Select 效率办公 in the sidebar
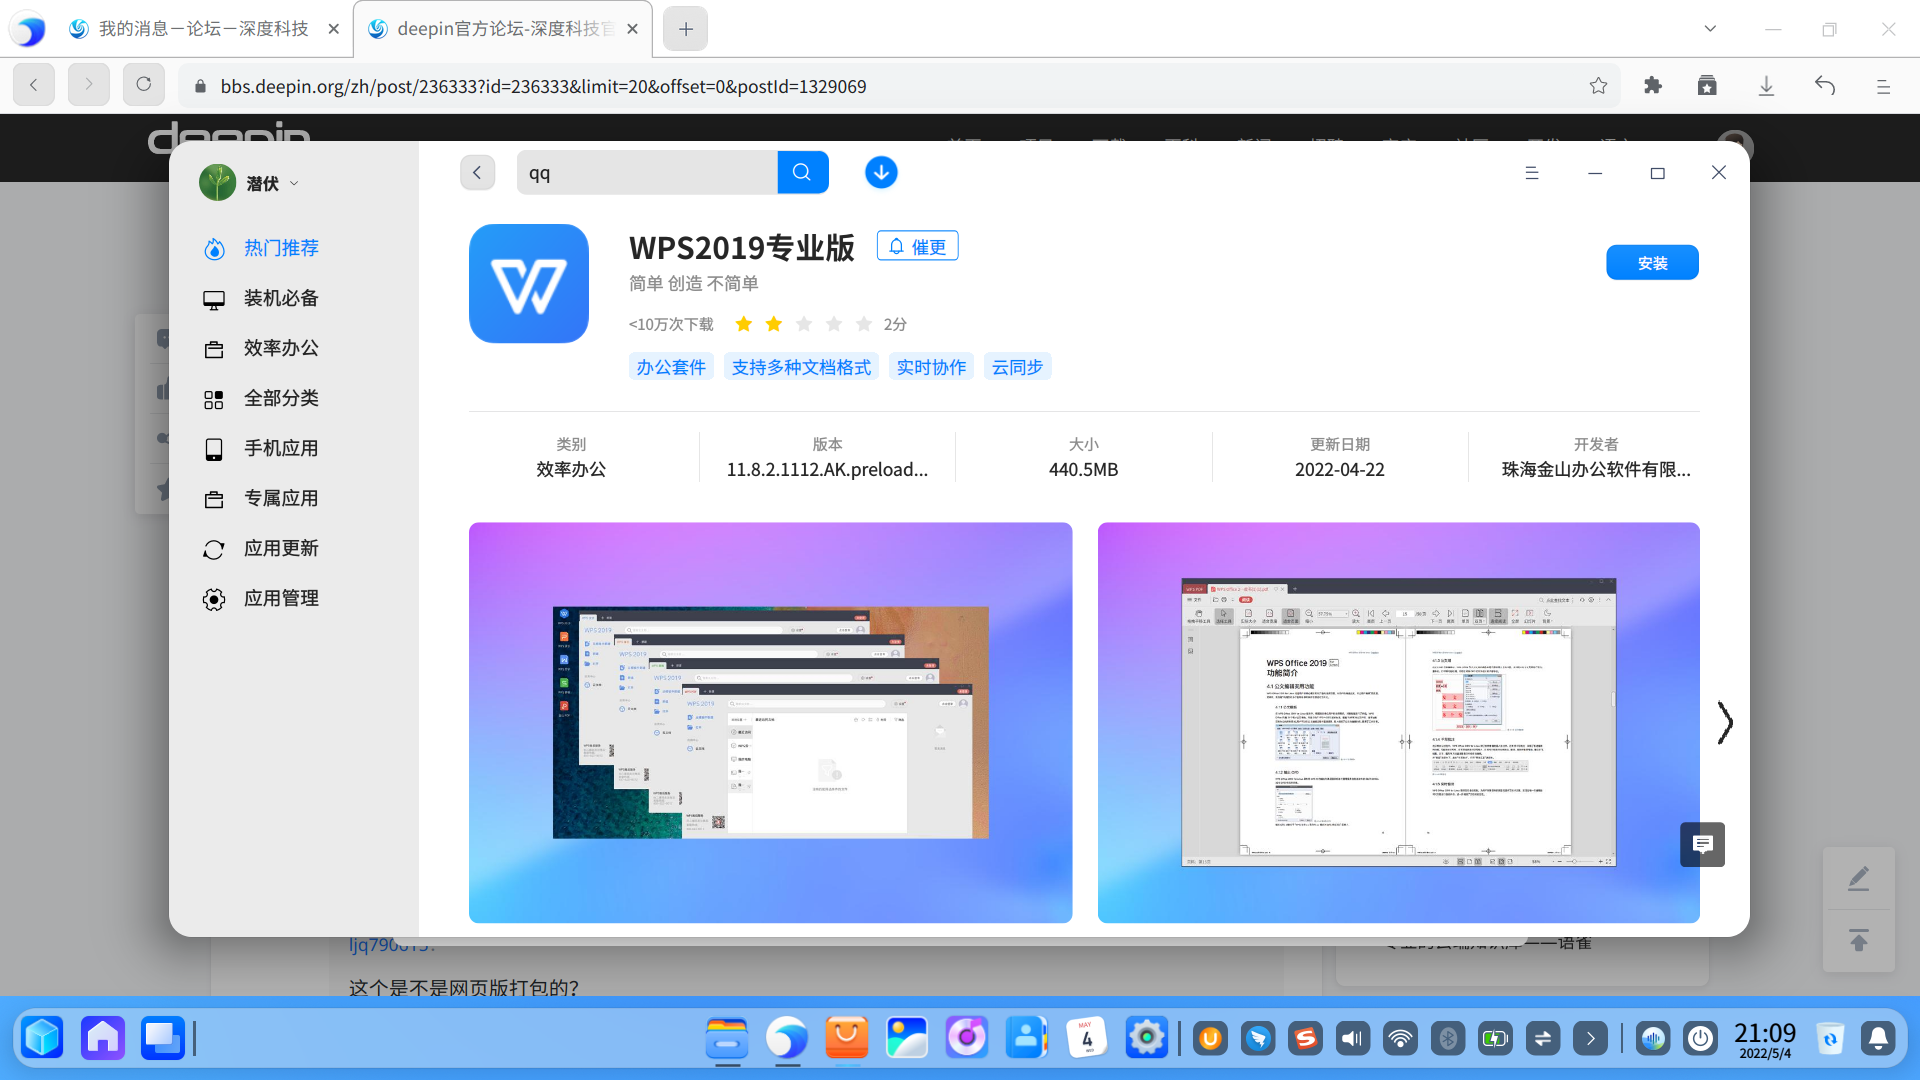This screenshot has height=1080, width=1920. tap(281, 348)
